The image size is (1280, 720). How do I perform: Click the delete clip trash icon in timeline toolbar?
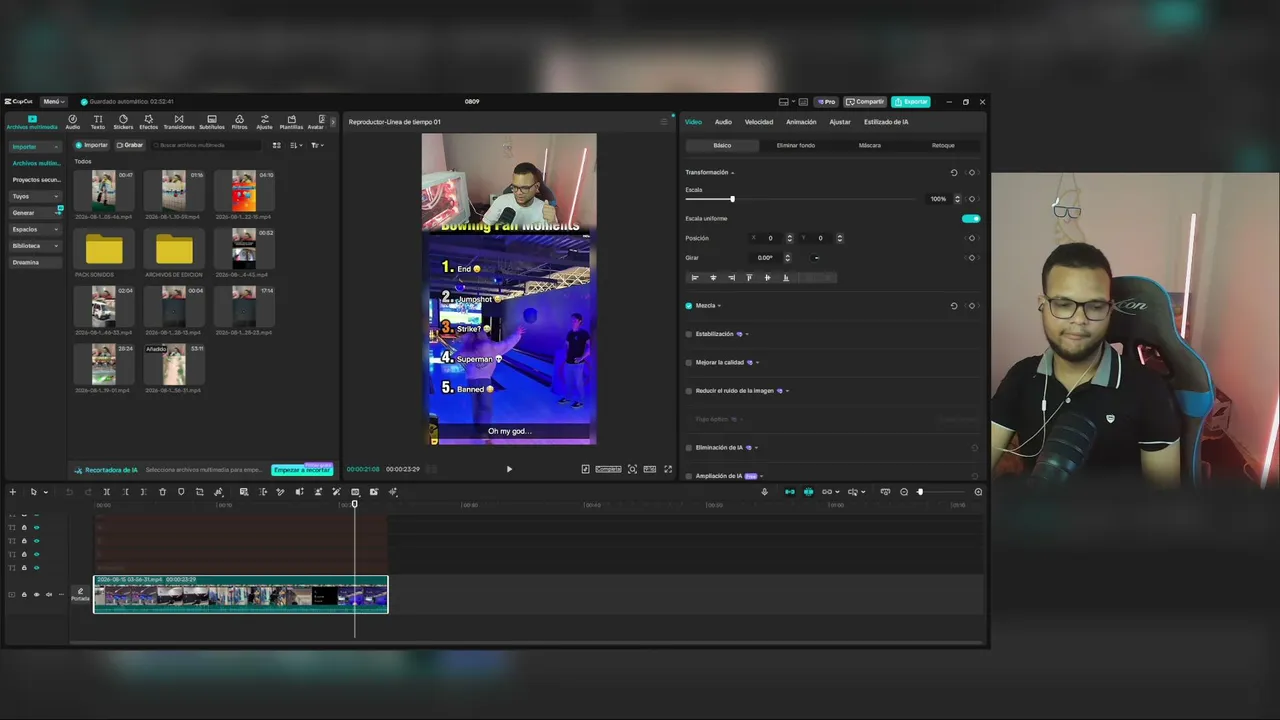point(162,492)
